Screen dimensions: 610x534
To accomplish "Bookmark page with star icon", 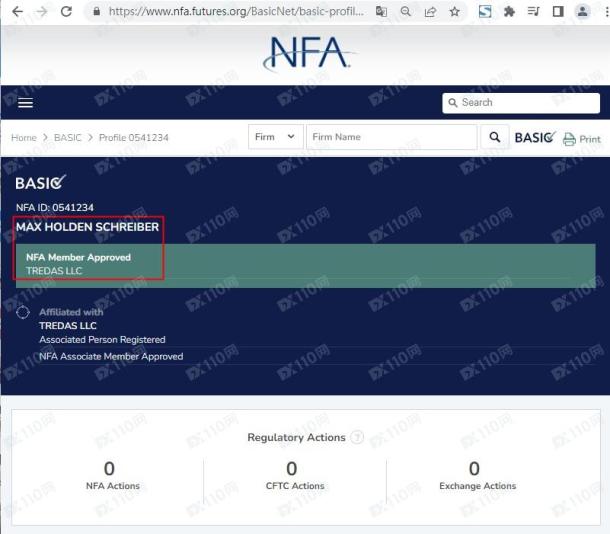I will pos(454,11).
